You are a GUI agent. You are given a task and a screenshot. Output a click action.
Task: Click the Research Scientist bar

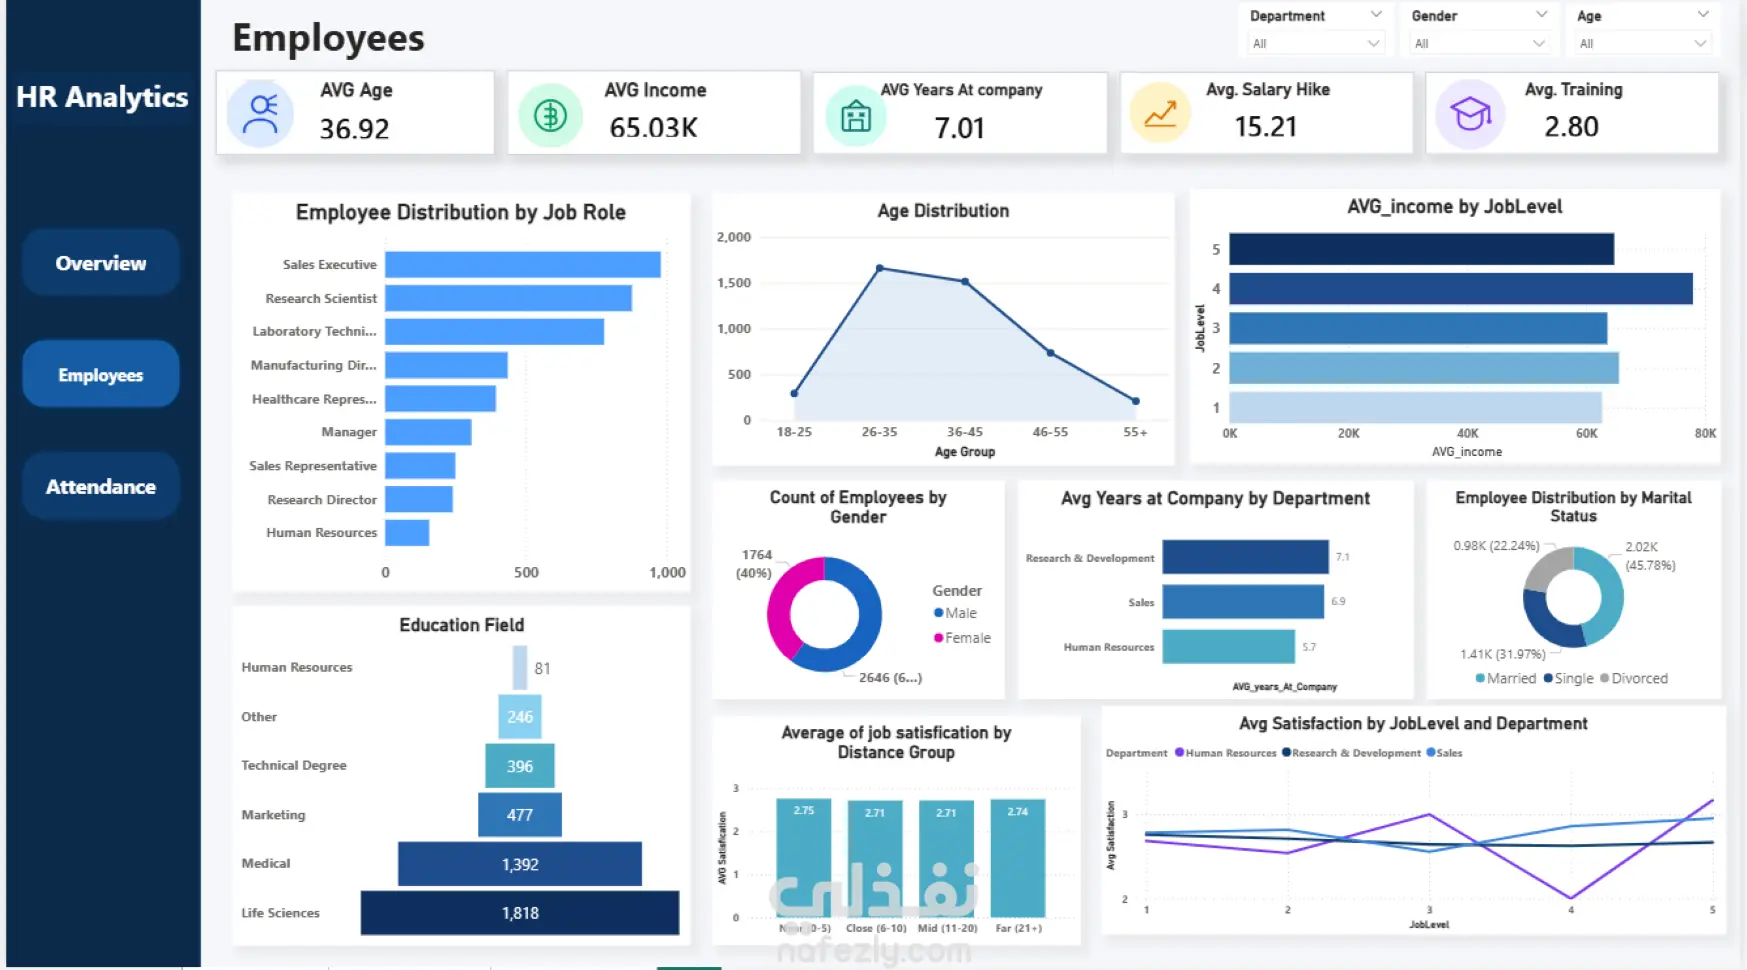tap(508, 298)
